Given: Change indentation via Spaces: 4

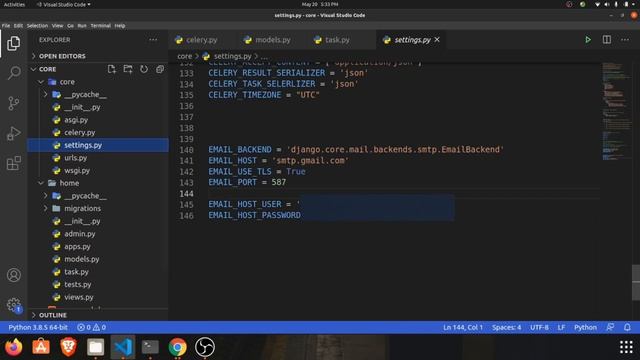Looking at the screenshot, I should pyautogui.click(x=507, y=327).
